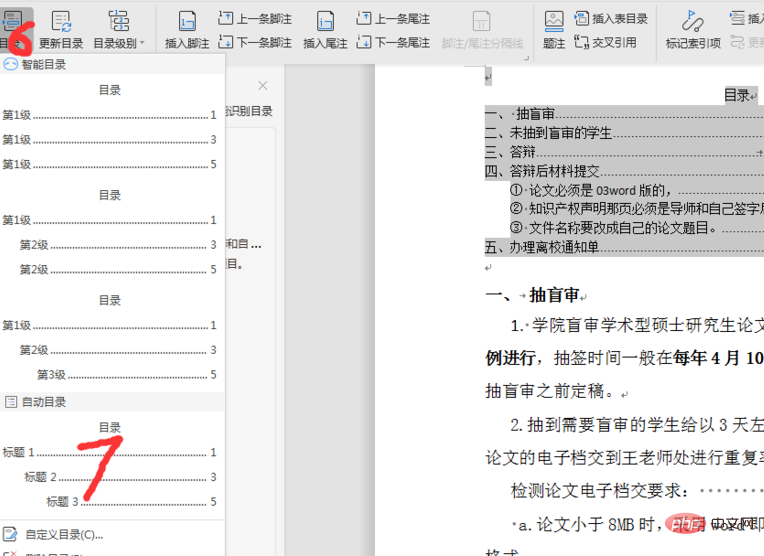Click TOC entry ③ 文件名称要改成自己的论文题目

pyautogui.click(x=637, y=228)
